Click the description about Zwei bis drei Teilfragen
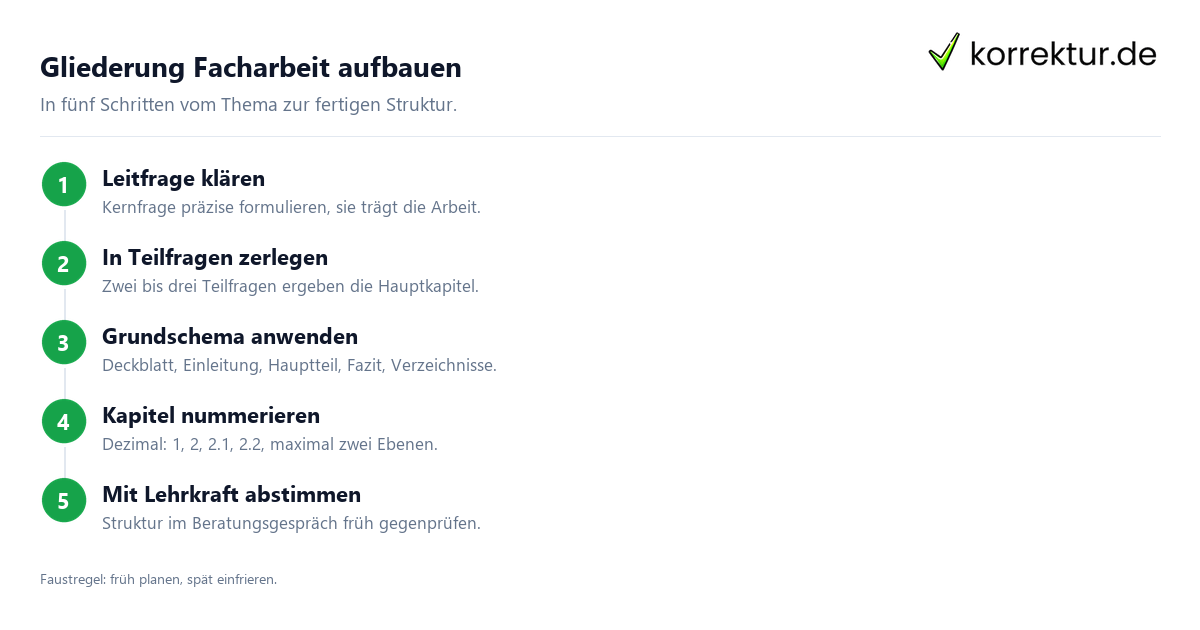The image size is (1200, 630). (290, 287)
